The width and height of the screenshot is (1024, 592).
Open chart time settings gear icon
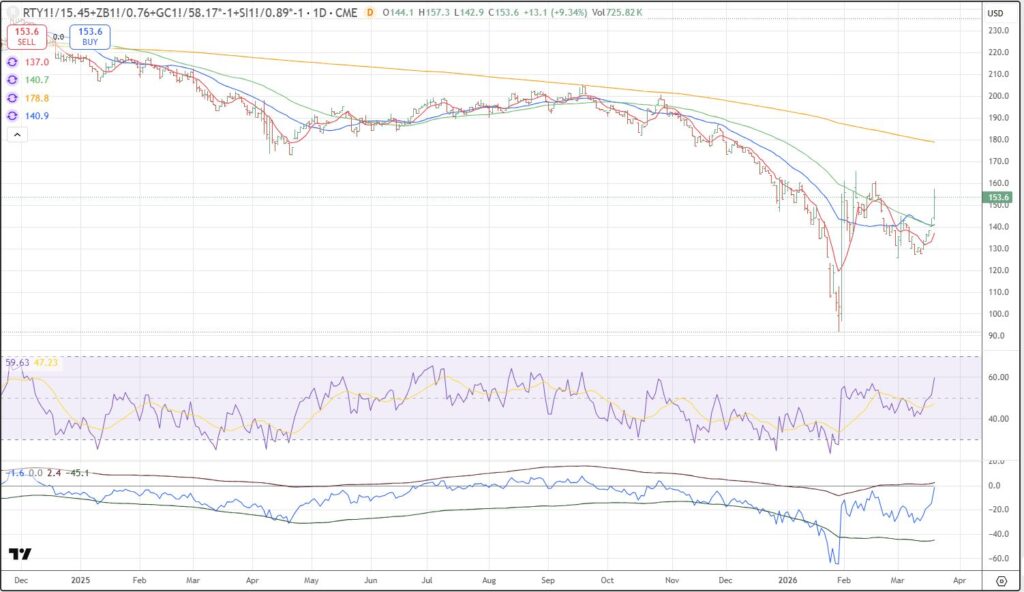[1001, 580]
